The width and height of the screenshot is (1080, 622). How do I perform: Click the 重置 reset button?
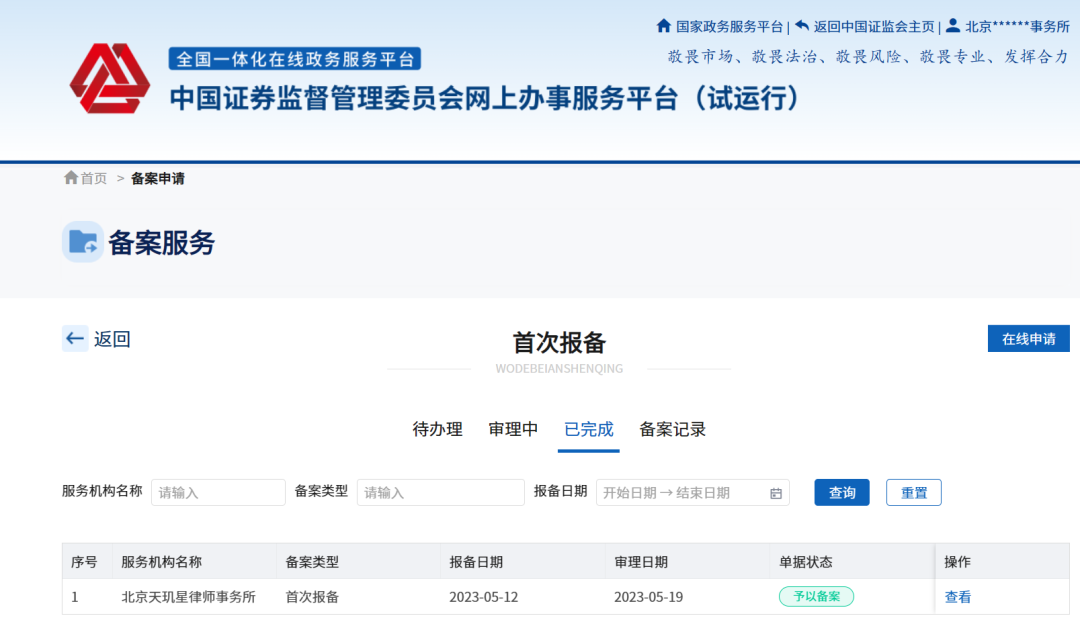click(913, 493)
